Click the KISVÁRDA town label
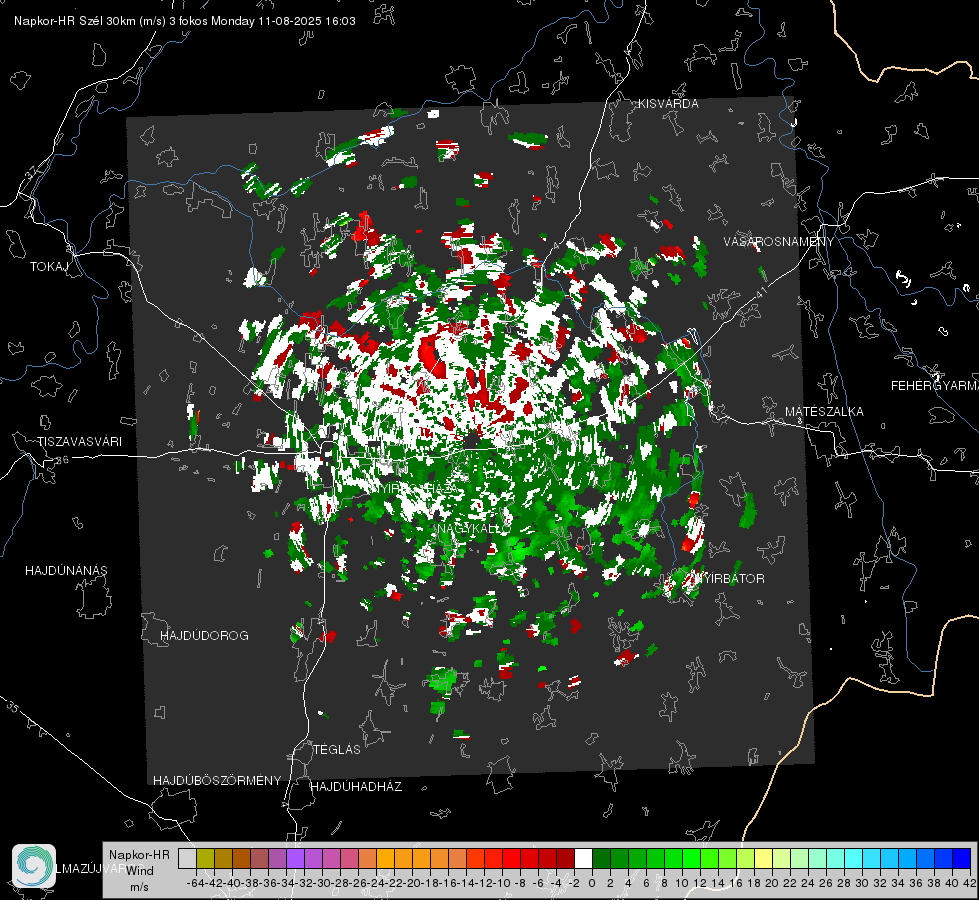This screenshot has height=900, width=979. point(668,104)
